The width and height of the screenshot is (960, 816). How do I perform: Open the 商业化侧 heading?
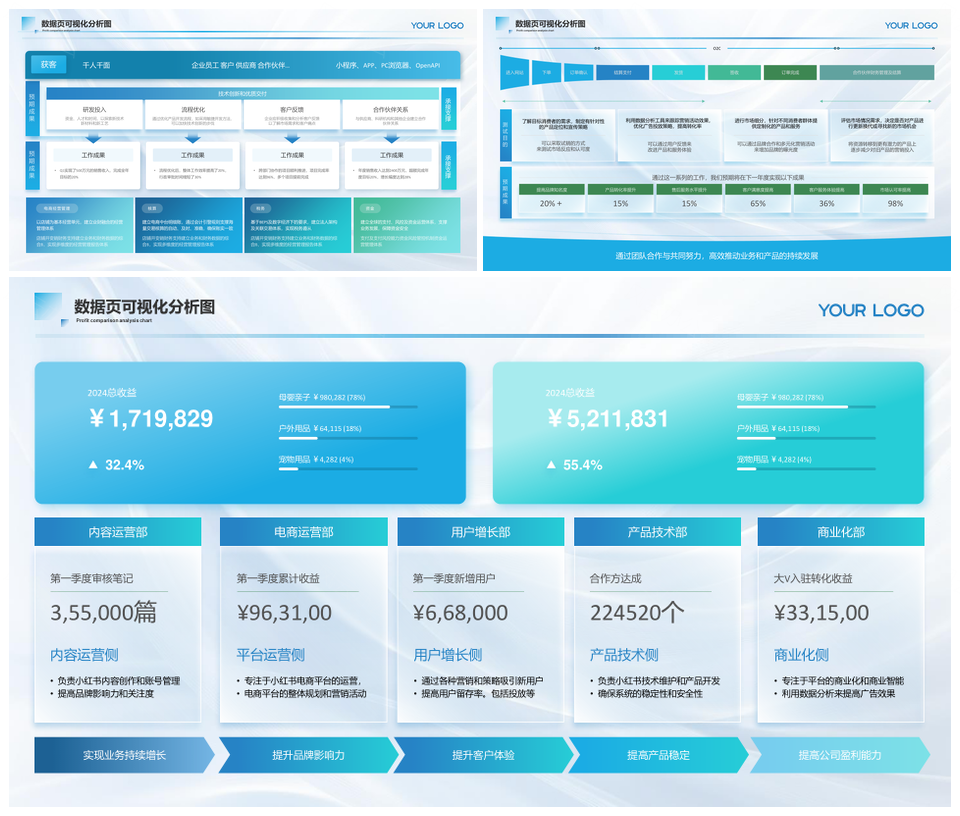pos(801,655)
